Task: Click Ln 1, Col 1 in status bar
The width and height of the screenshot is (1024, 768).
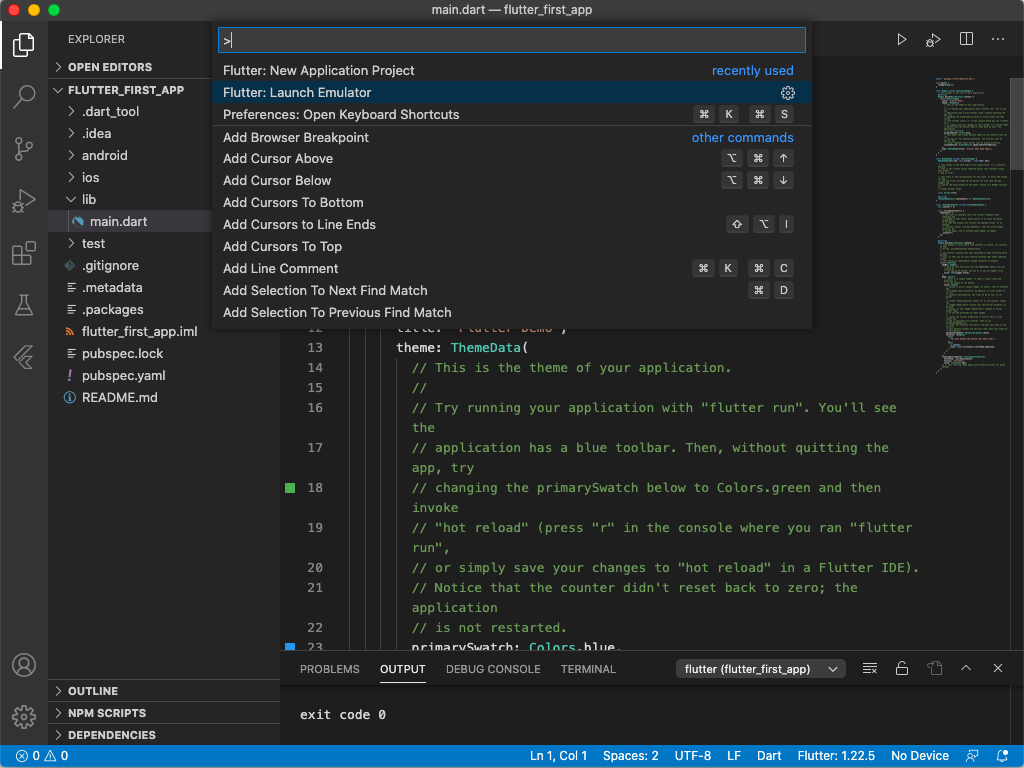Action: pos(558,756)
